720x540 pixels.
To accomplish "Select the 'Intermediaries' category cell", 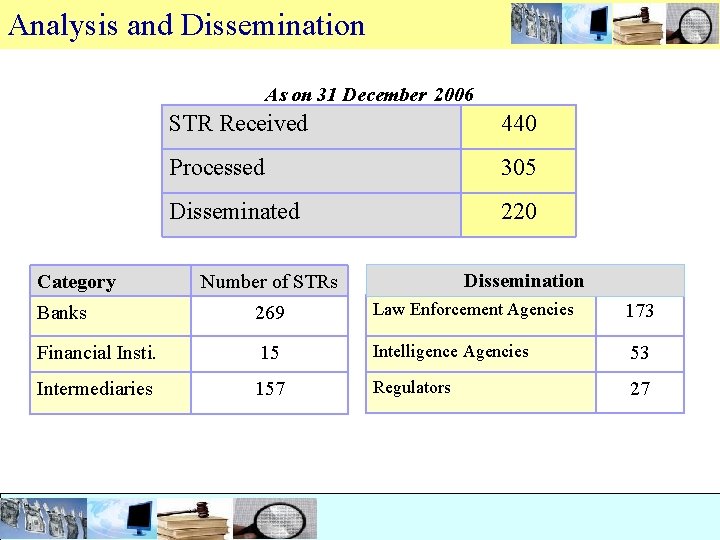I will click(x=110, y=393).
